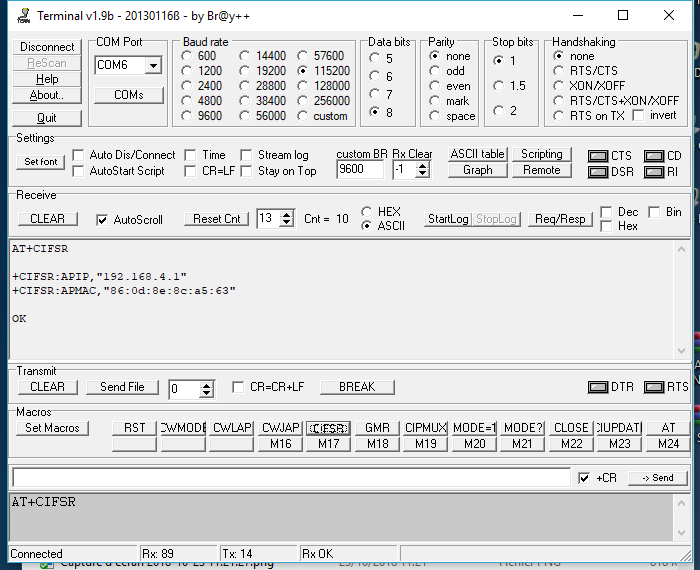Open the ASCII table
The image size is (700, 570).
[x=478, y=154]
